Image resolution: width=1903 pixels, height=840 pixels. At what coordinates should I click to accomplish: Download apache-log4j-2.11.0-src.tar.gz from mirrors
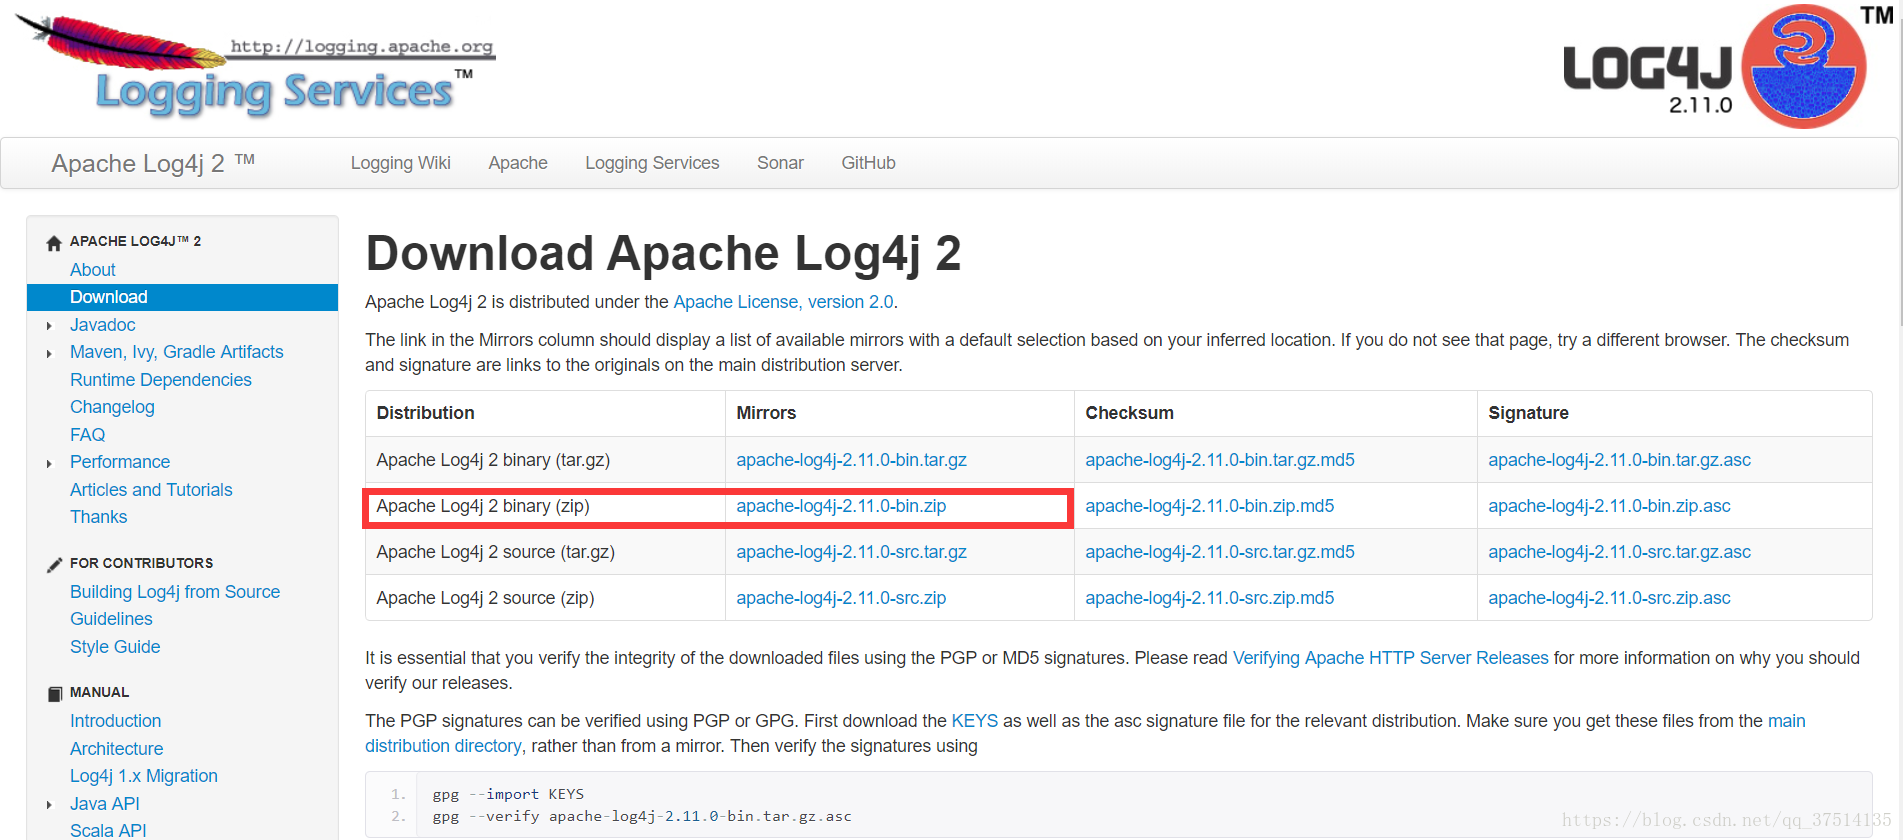(x=851, y=552)
